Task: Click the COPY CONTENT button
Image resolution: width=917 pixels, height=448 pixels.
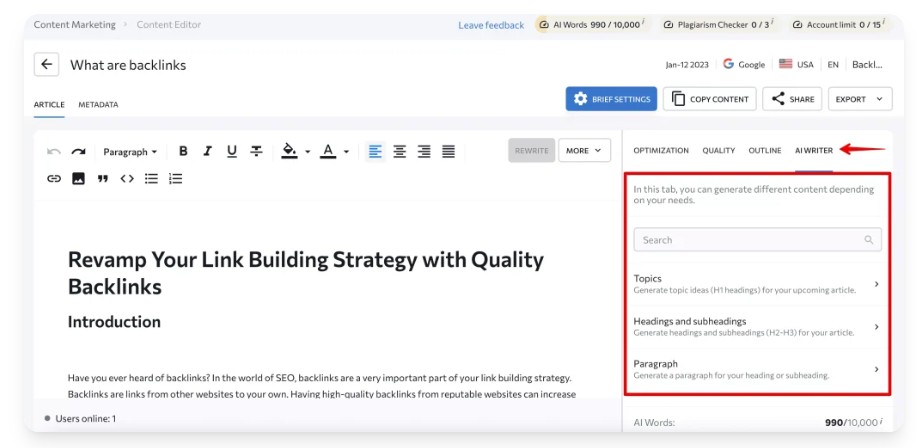Action: tap(709, 99)
